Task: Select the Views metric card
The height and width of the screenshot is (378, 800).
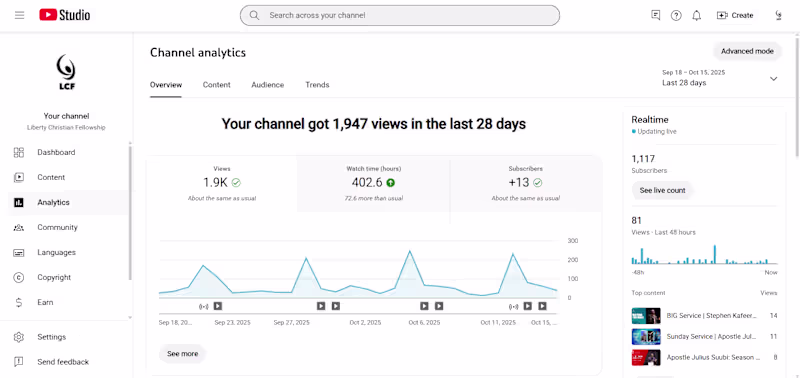Action: click(x=222, y=184)
